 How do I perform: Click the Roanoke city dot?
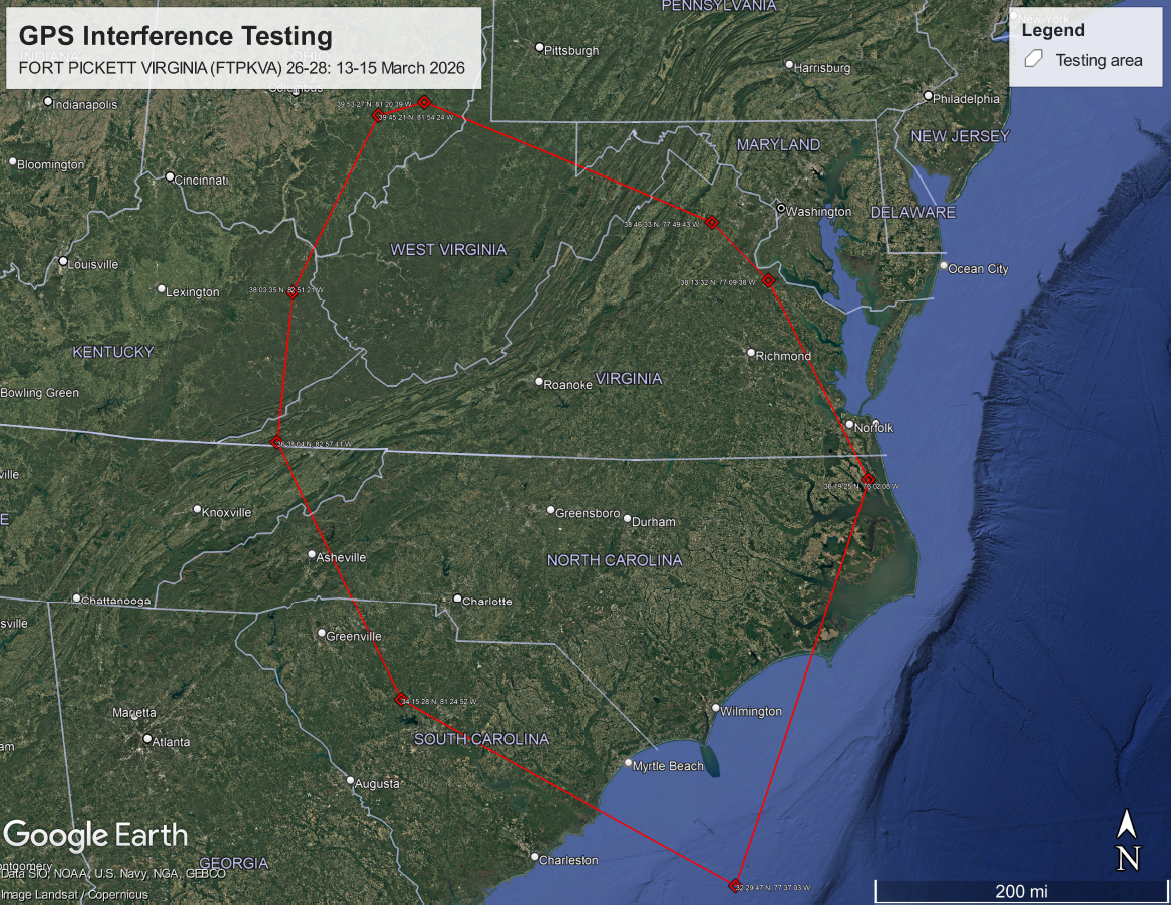(x=539, y=382)
